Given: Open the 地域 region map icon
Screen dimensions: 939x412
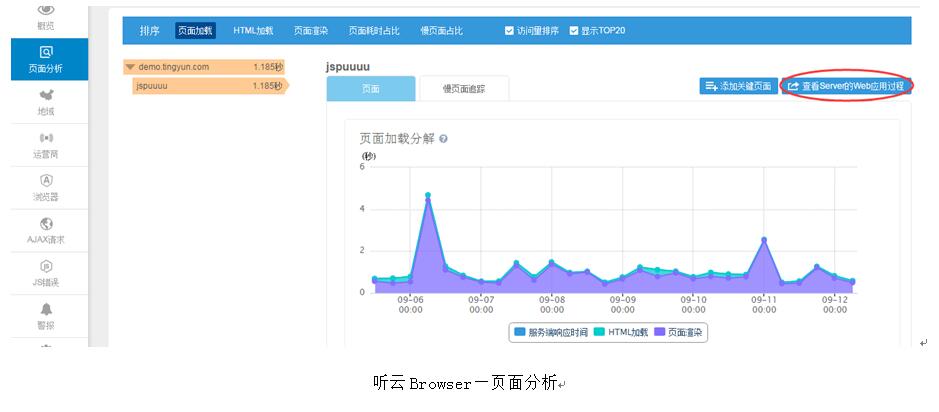Looking at the screenshot, I should (x=47, y=95).
